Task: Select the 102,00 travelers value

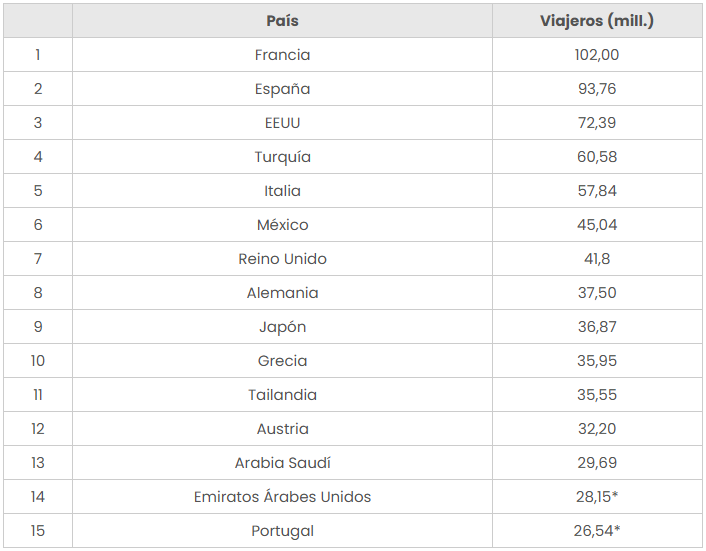Action: click(597, 55)
